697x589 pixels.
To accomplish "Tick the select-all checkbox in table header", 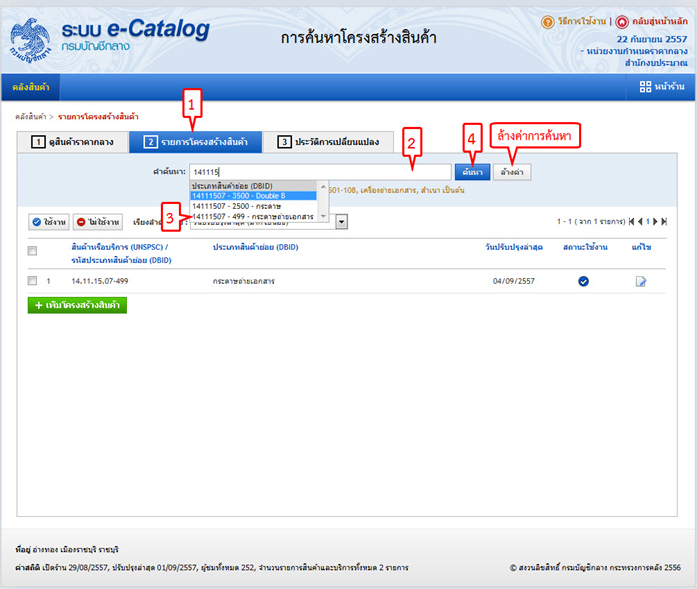I will [x=32, y=251].
